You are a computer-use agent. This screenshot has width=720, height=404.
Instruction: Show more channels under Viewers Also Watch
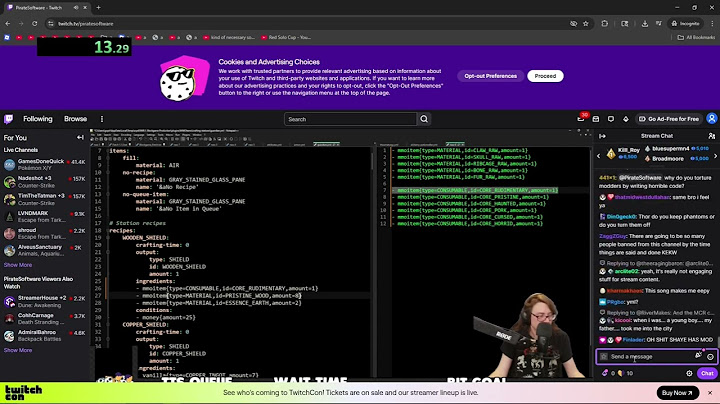(x=18, y=350)
